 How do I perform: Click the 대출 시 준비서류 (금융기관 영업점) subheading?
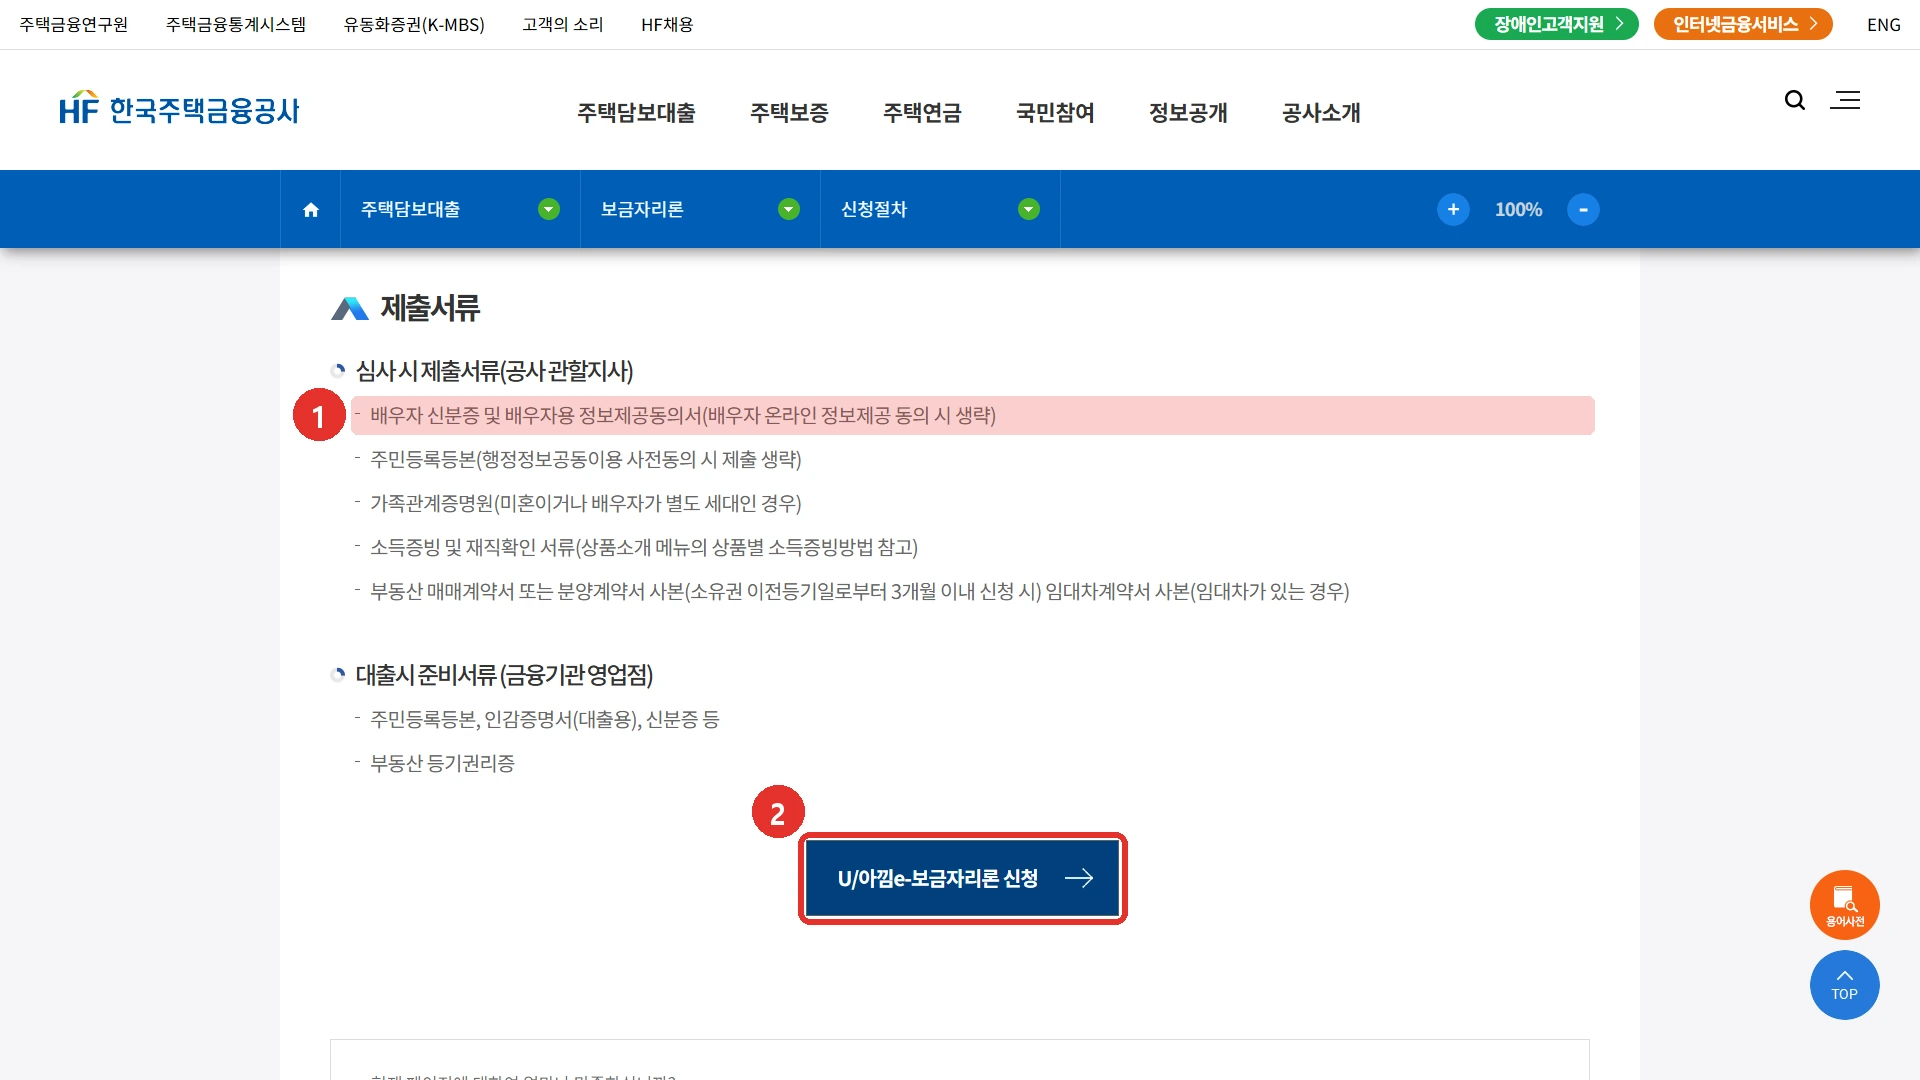click(x=504, y=675)
